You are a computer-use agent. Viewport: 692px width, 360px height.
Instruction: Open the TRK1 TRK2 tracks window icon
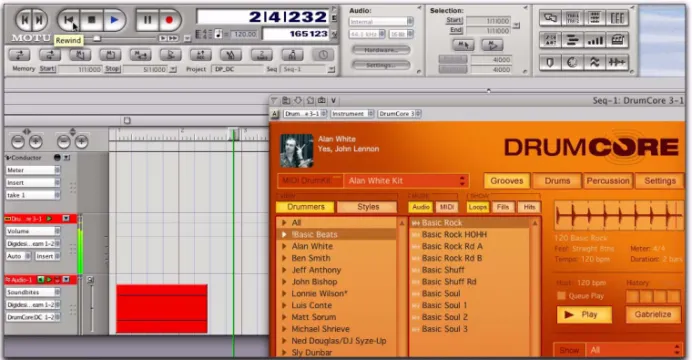[x=572, y=18]
